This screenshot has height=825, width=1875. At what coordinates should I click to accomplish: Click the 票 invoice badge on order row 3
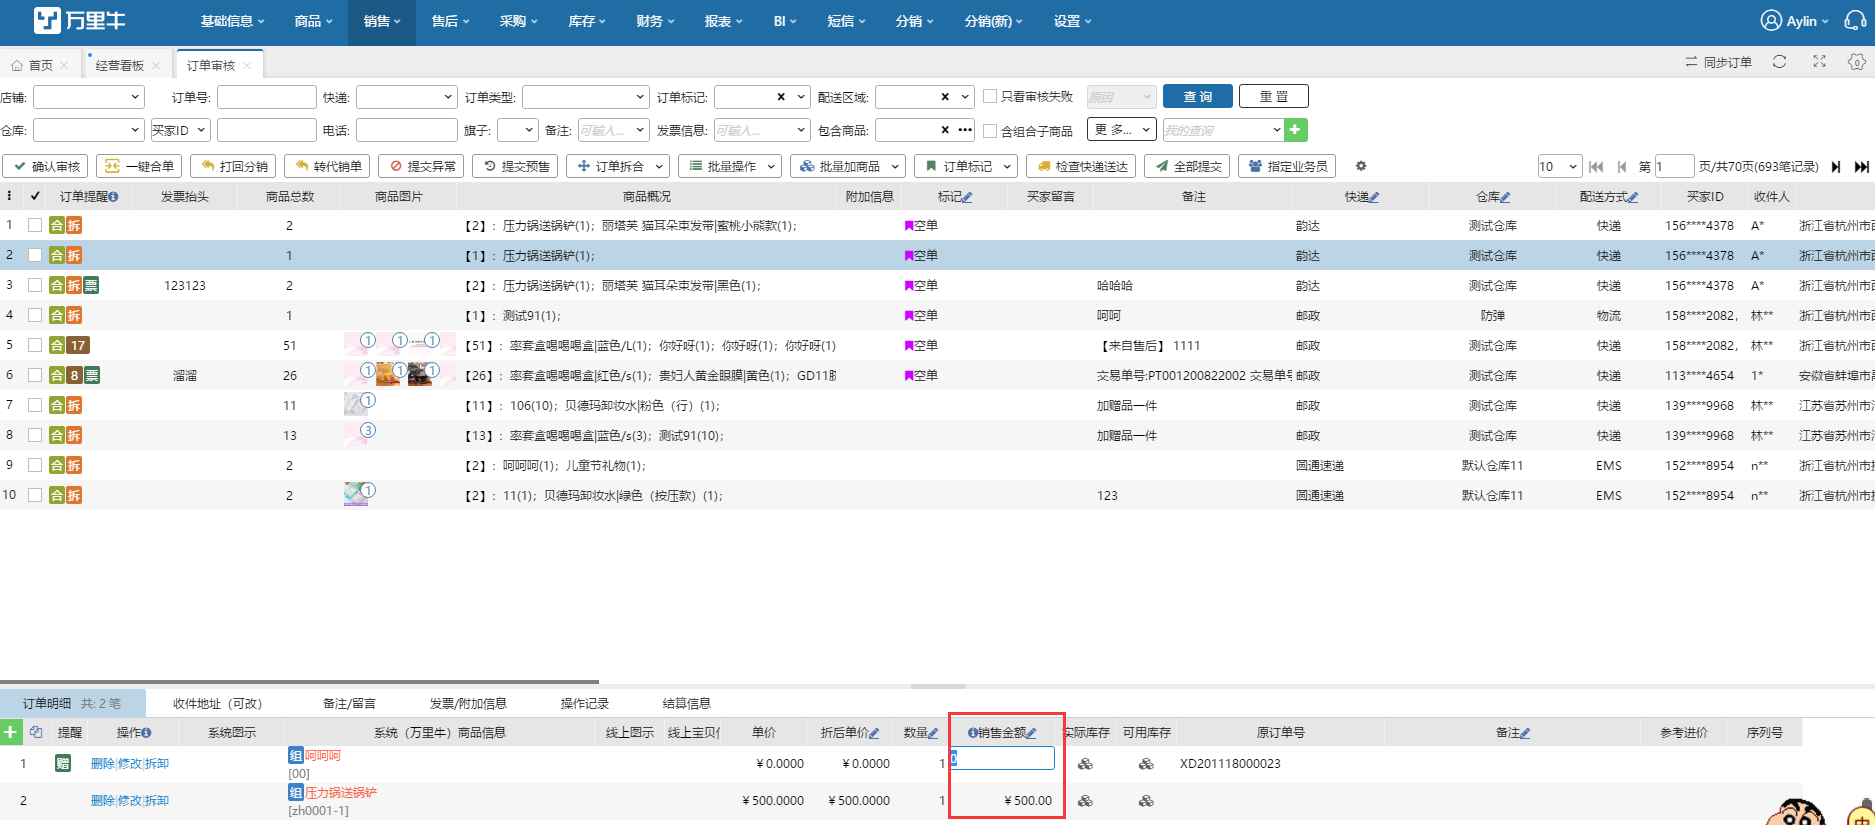tap(91, 285)
